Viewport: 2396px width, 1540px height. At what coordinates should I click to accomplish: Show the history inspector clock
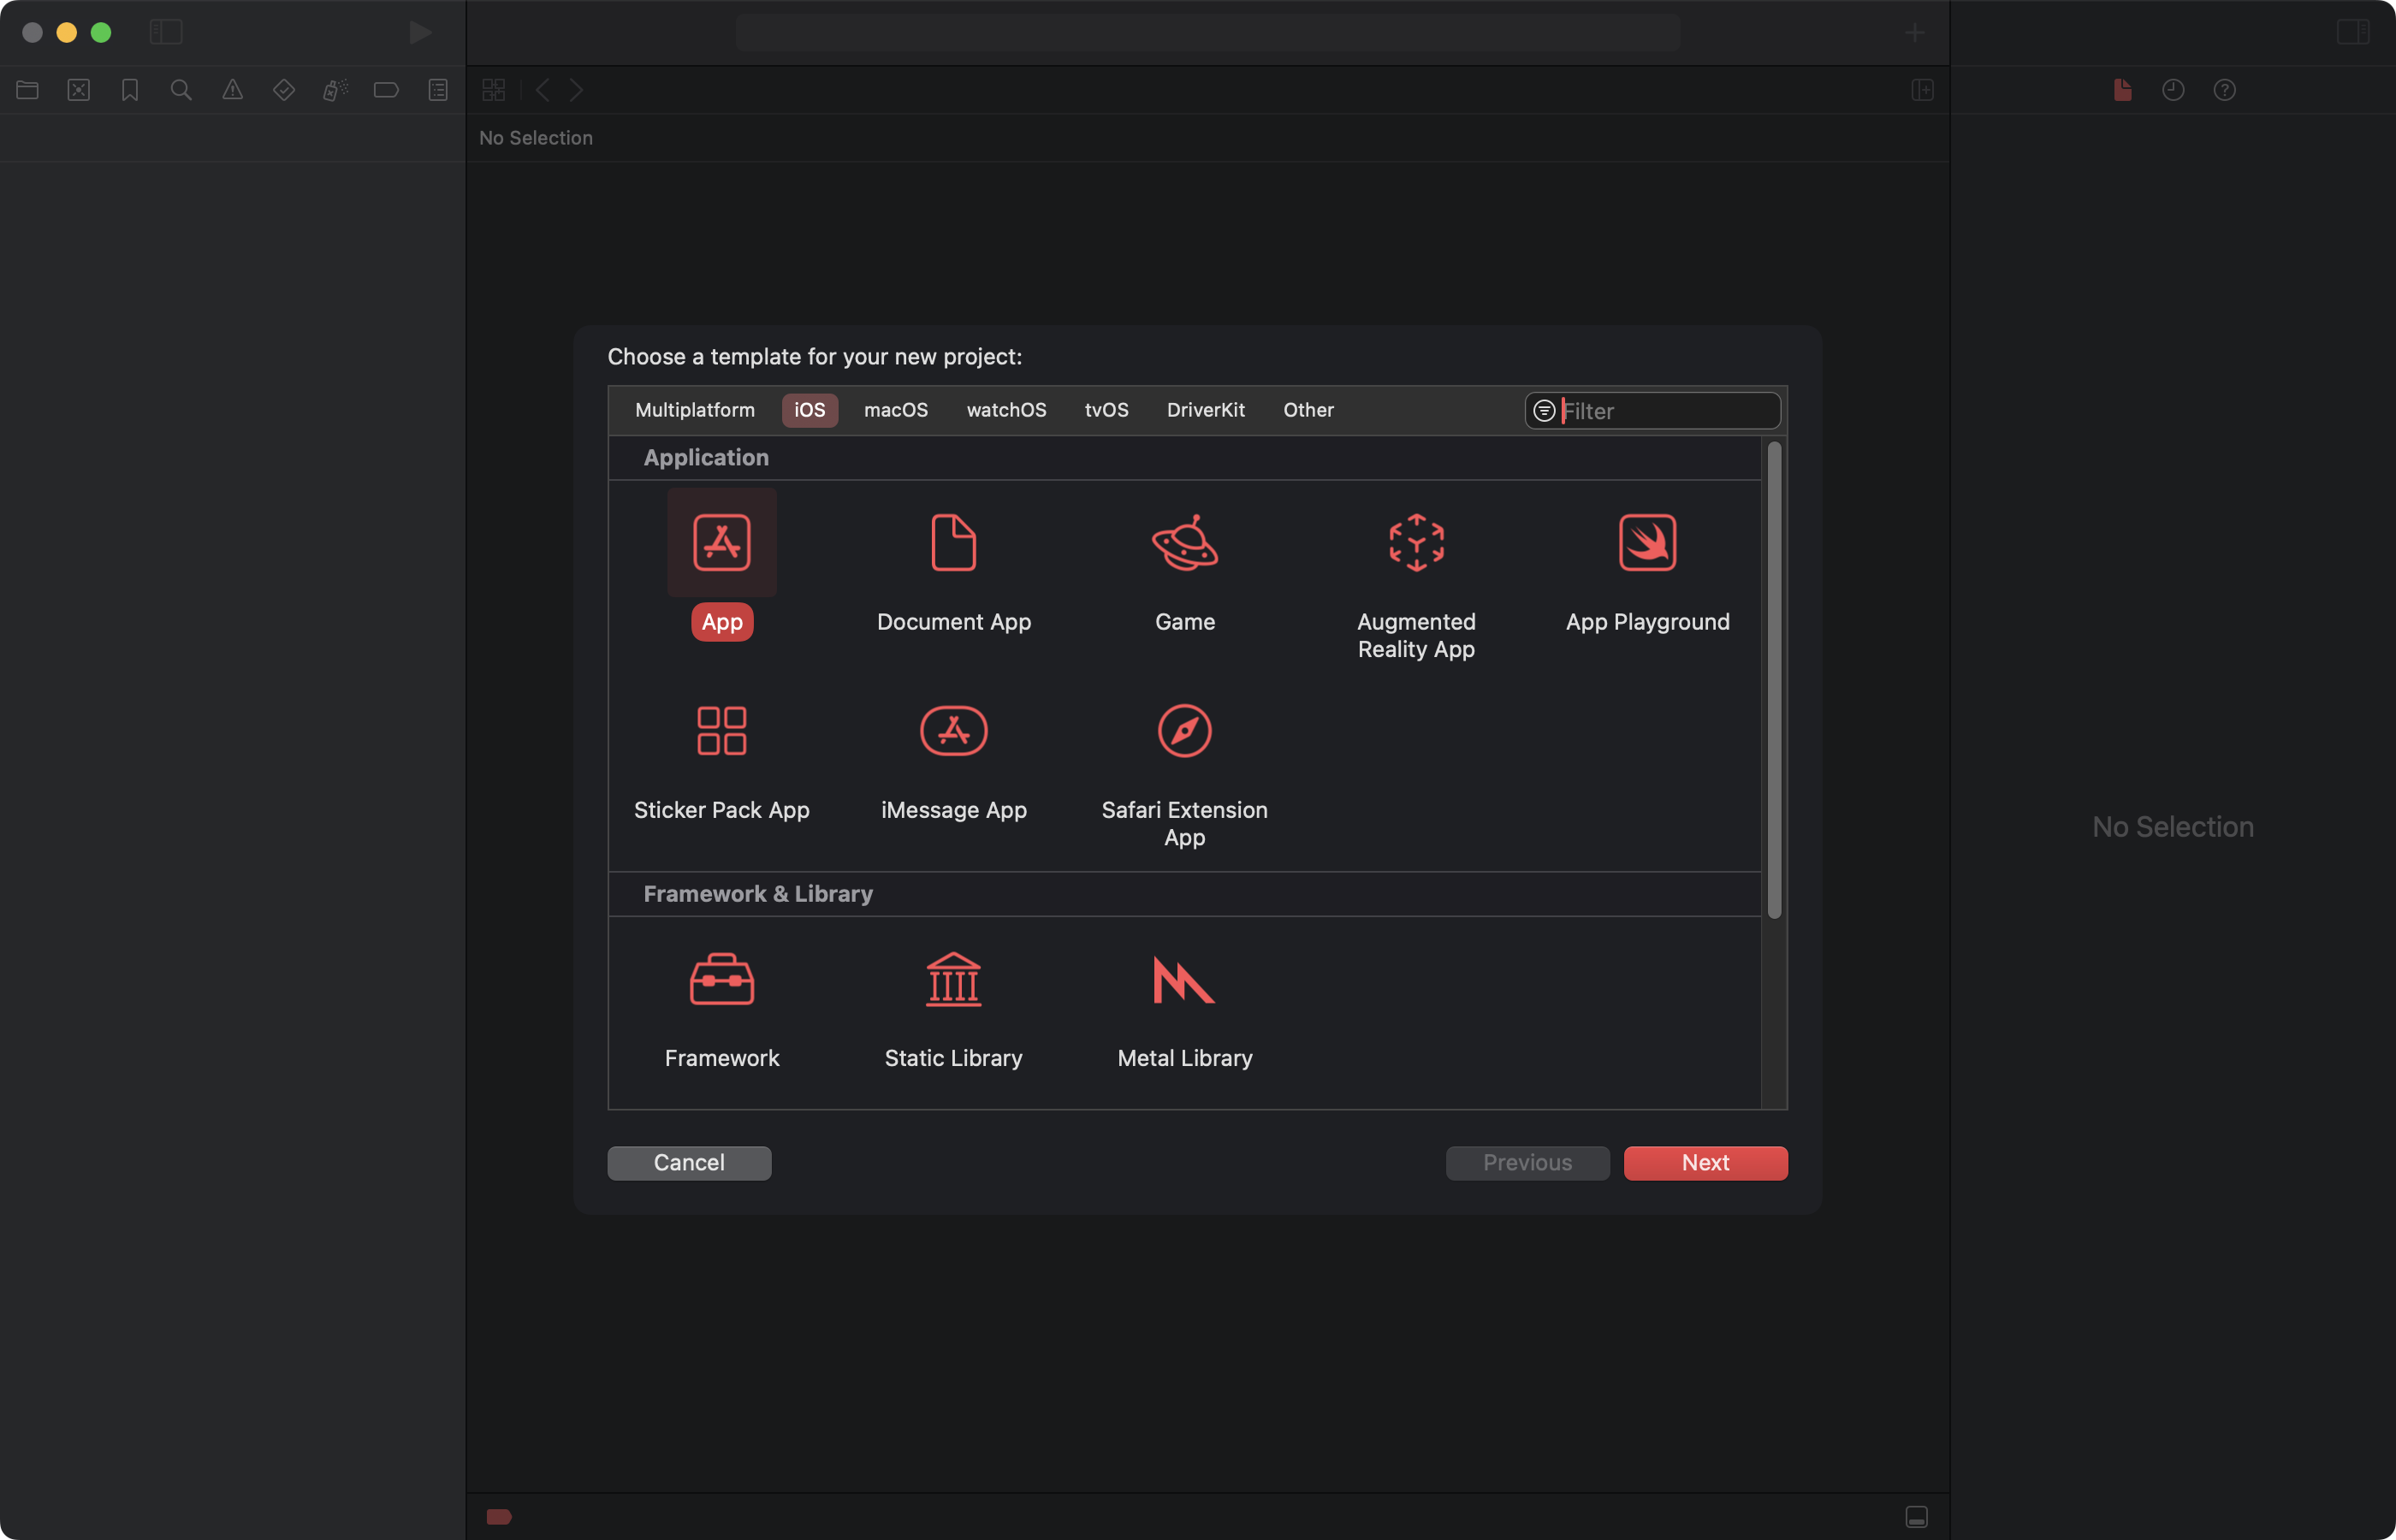2173,90
